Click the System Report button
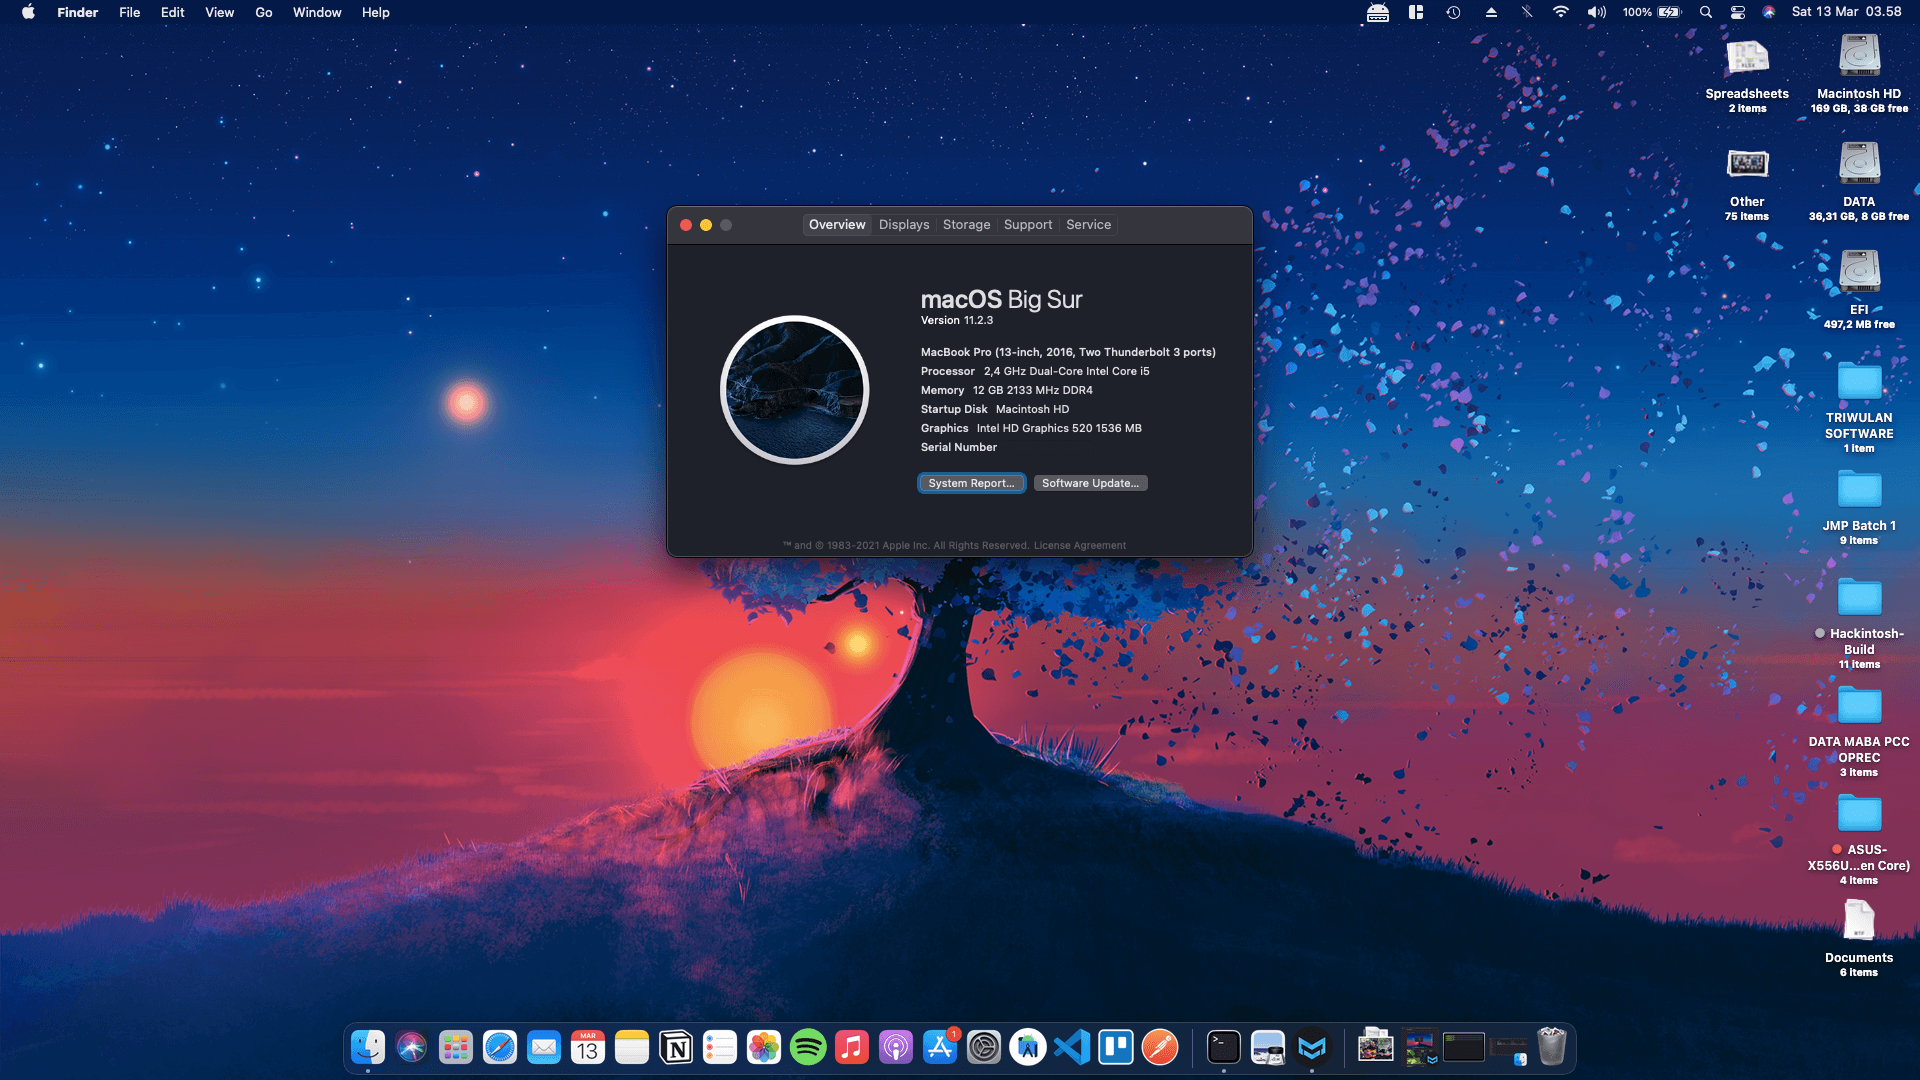The width and height of the screenshot is (1920, 1080). point(971,483)
